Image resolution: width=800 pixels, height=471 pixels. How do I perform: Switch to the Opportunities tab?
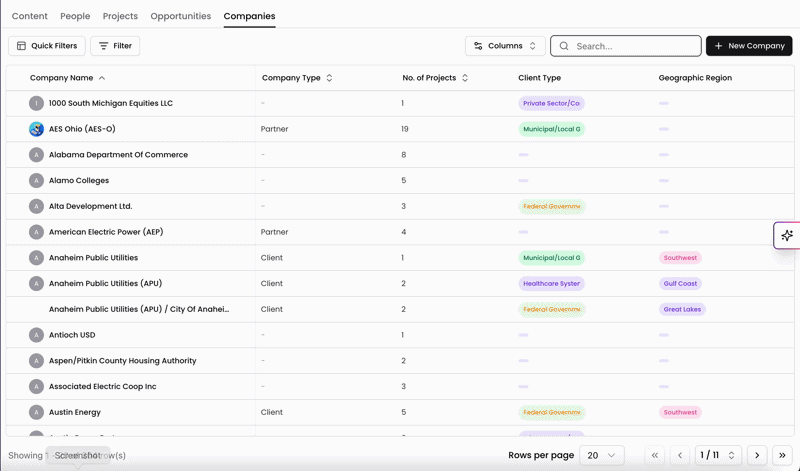tap(181, 16)
